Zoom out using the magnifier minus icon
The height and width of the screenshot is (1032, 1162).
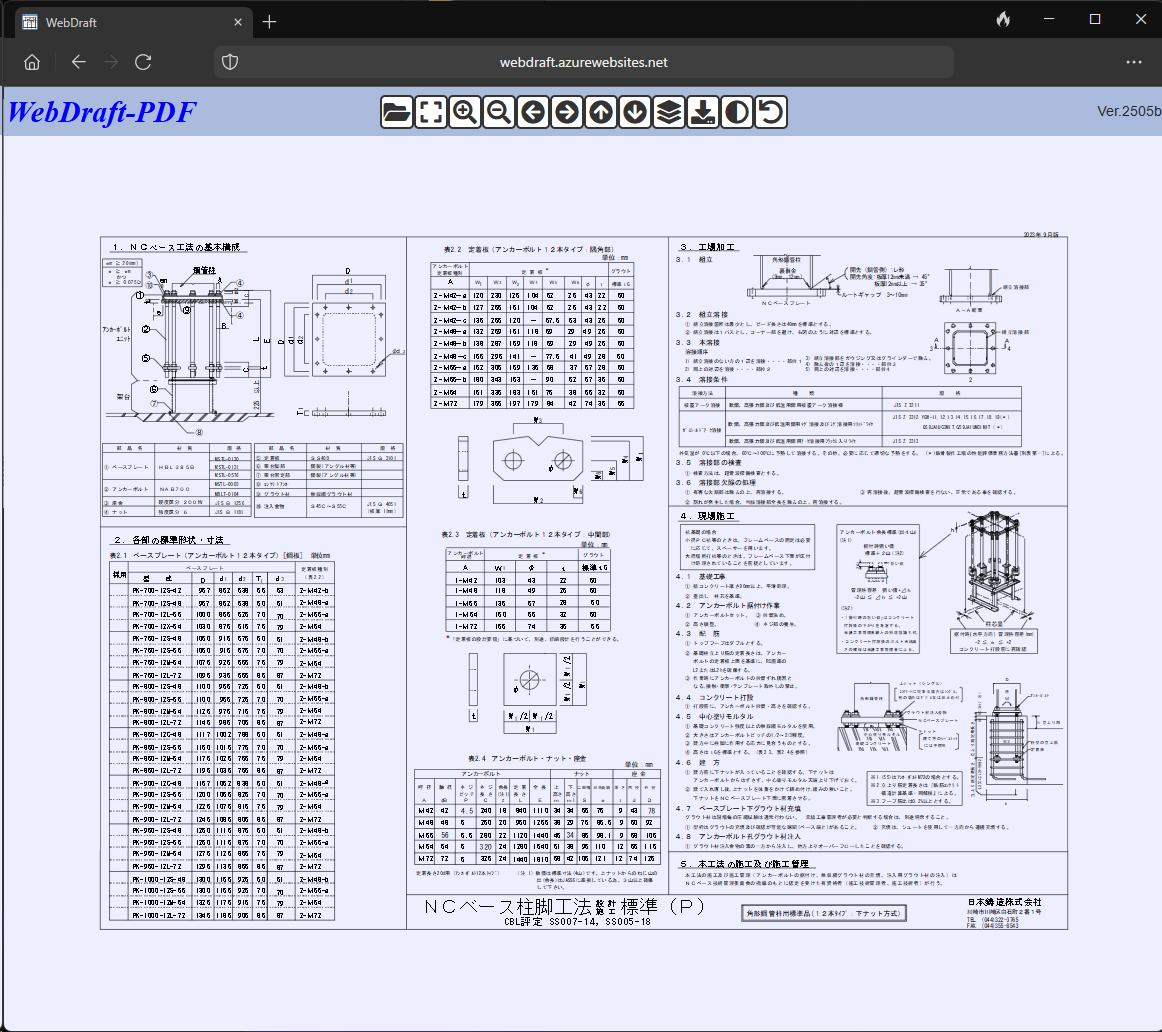click(x=499, y=113)
